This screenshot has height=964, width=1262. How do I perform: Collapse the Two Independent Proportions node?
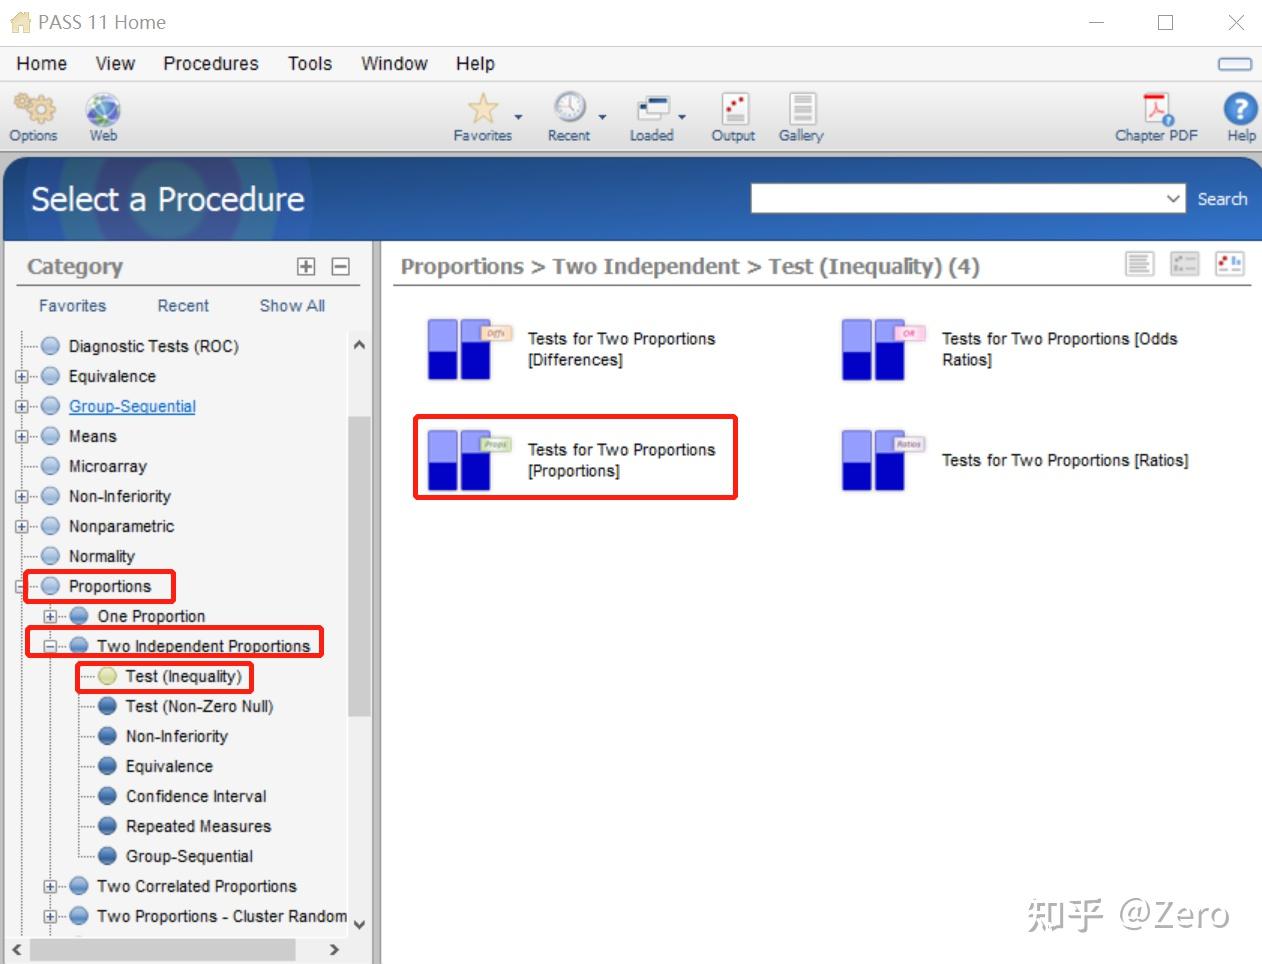(x=50, y=647)
